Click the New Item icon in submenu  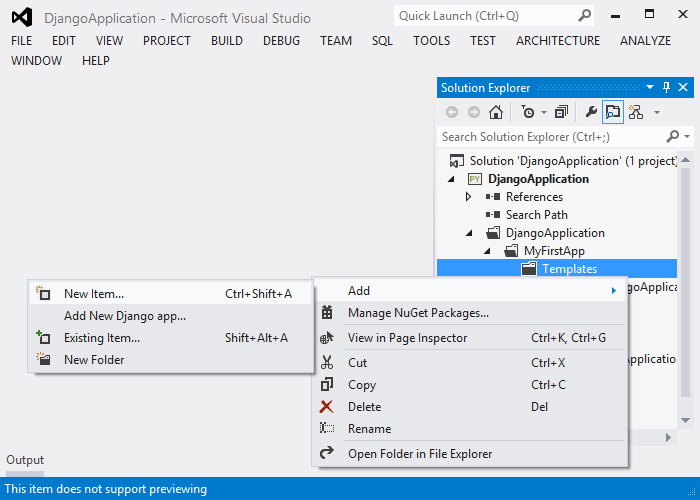(43, 293)
